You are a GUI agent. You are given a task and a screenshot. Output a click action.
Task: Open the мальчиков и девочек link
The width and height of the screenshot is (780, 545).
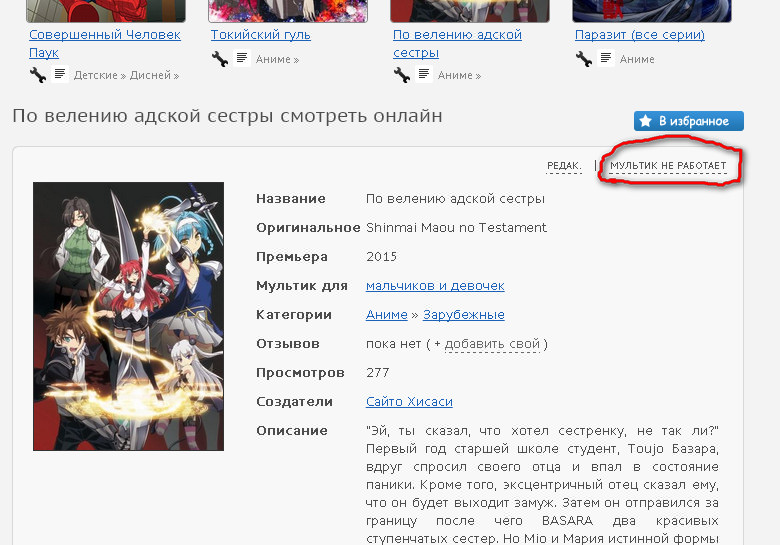click(x=435, y=286)
